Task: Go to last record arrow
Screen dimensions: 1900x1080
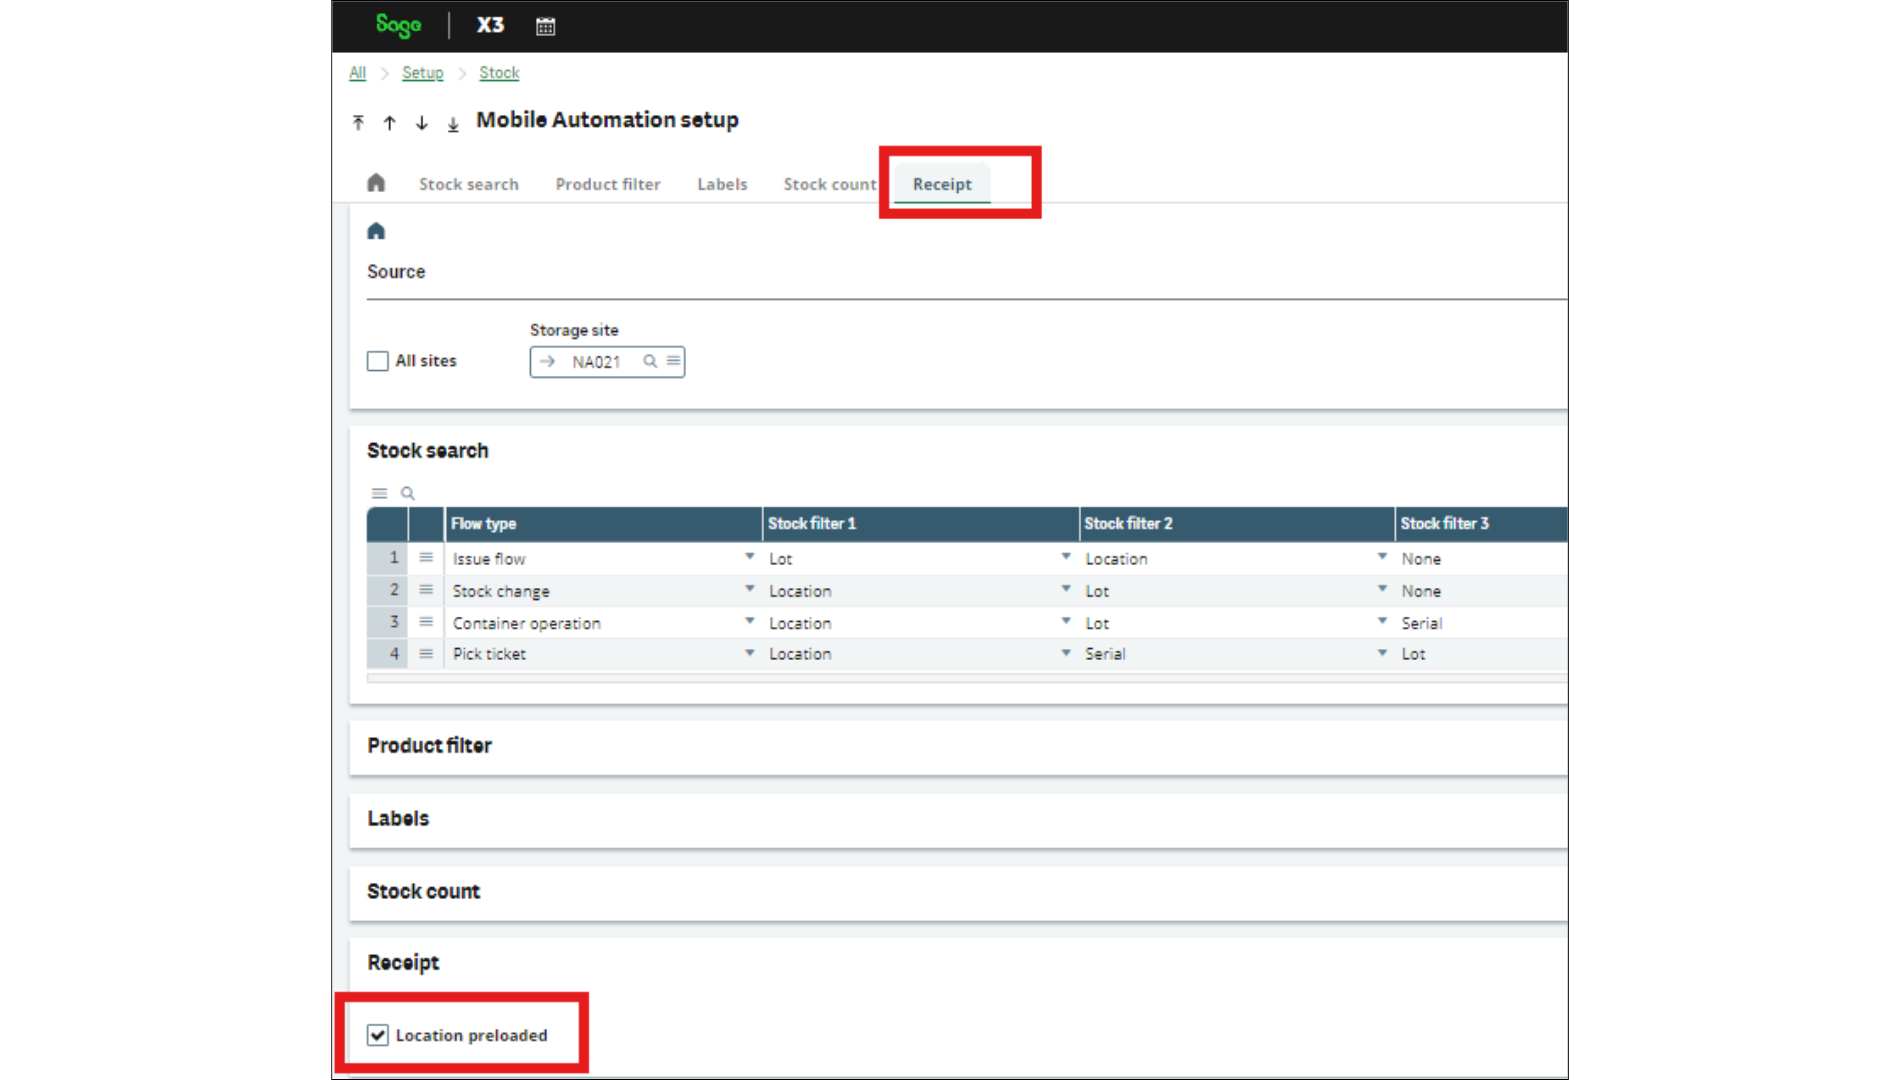Action: coord(453,124)
